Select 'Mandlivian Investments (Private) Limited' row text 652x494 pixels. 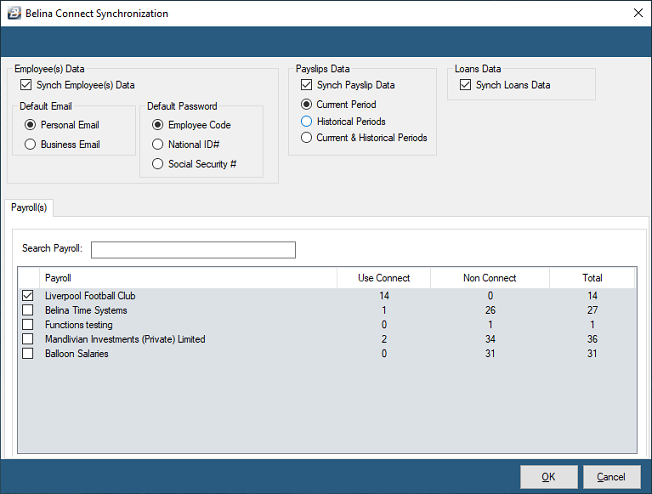click(x=125, y=339)
